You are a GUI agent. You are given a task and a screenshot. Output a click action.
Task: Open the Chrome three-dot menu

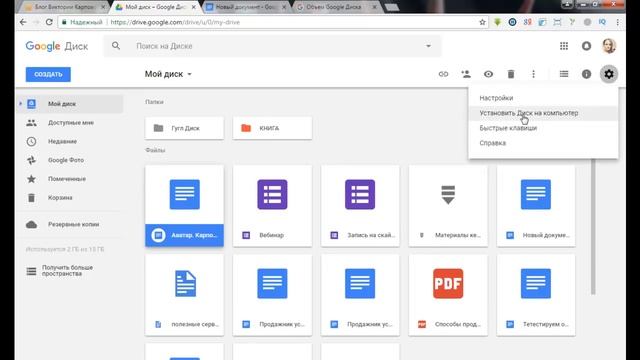tap(618, 22)
